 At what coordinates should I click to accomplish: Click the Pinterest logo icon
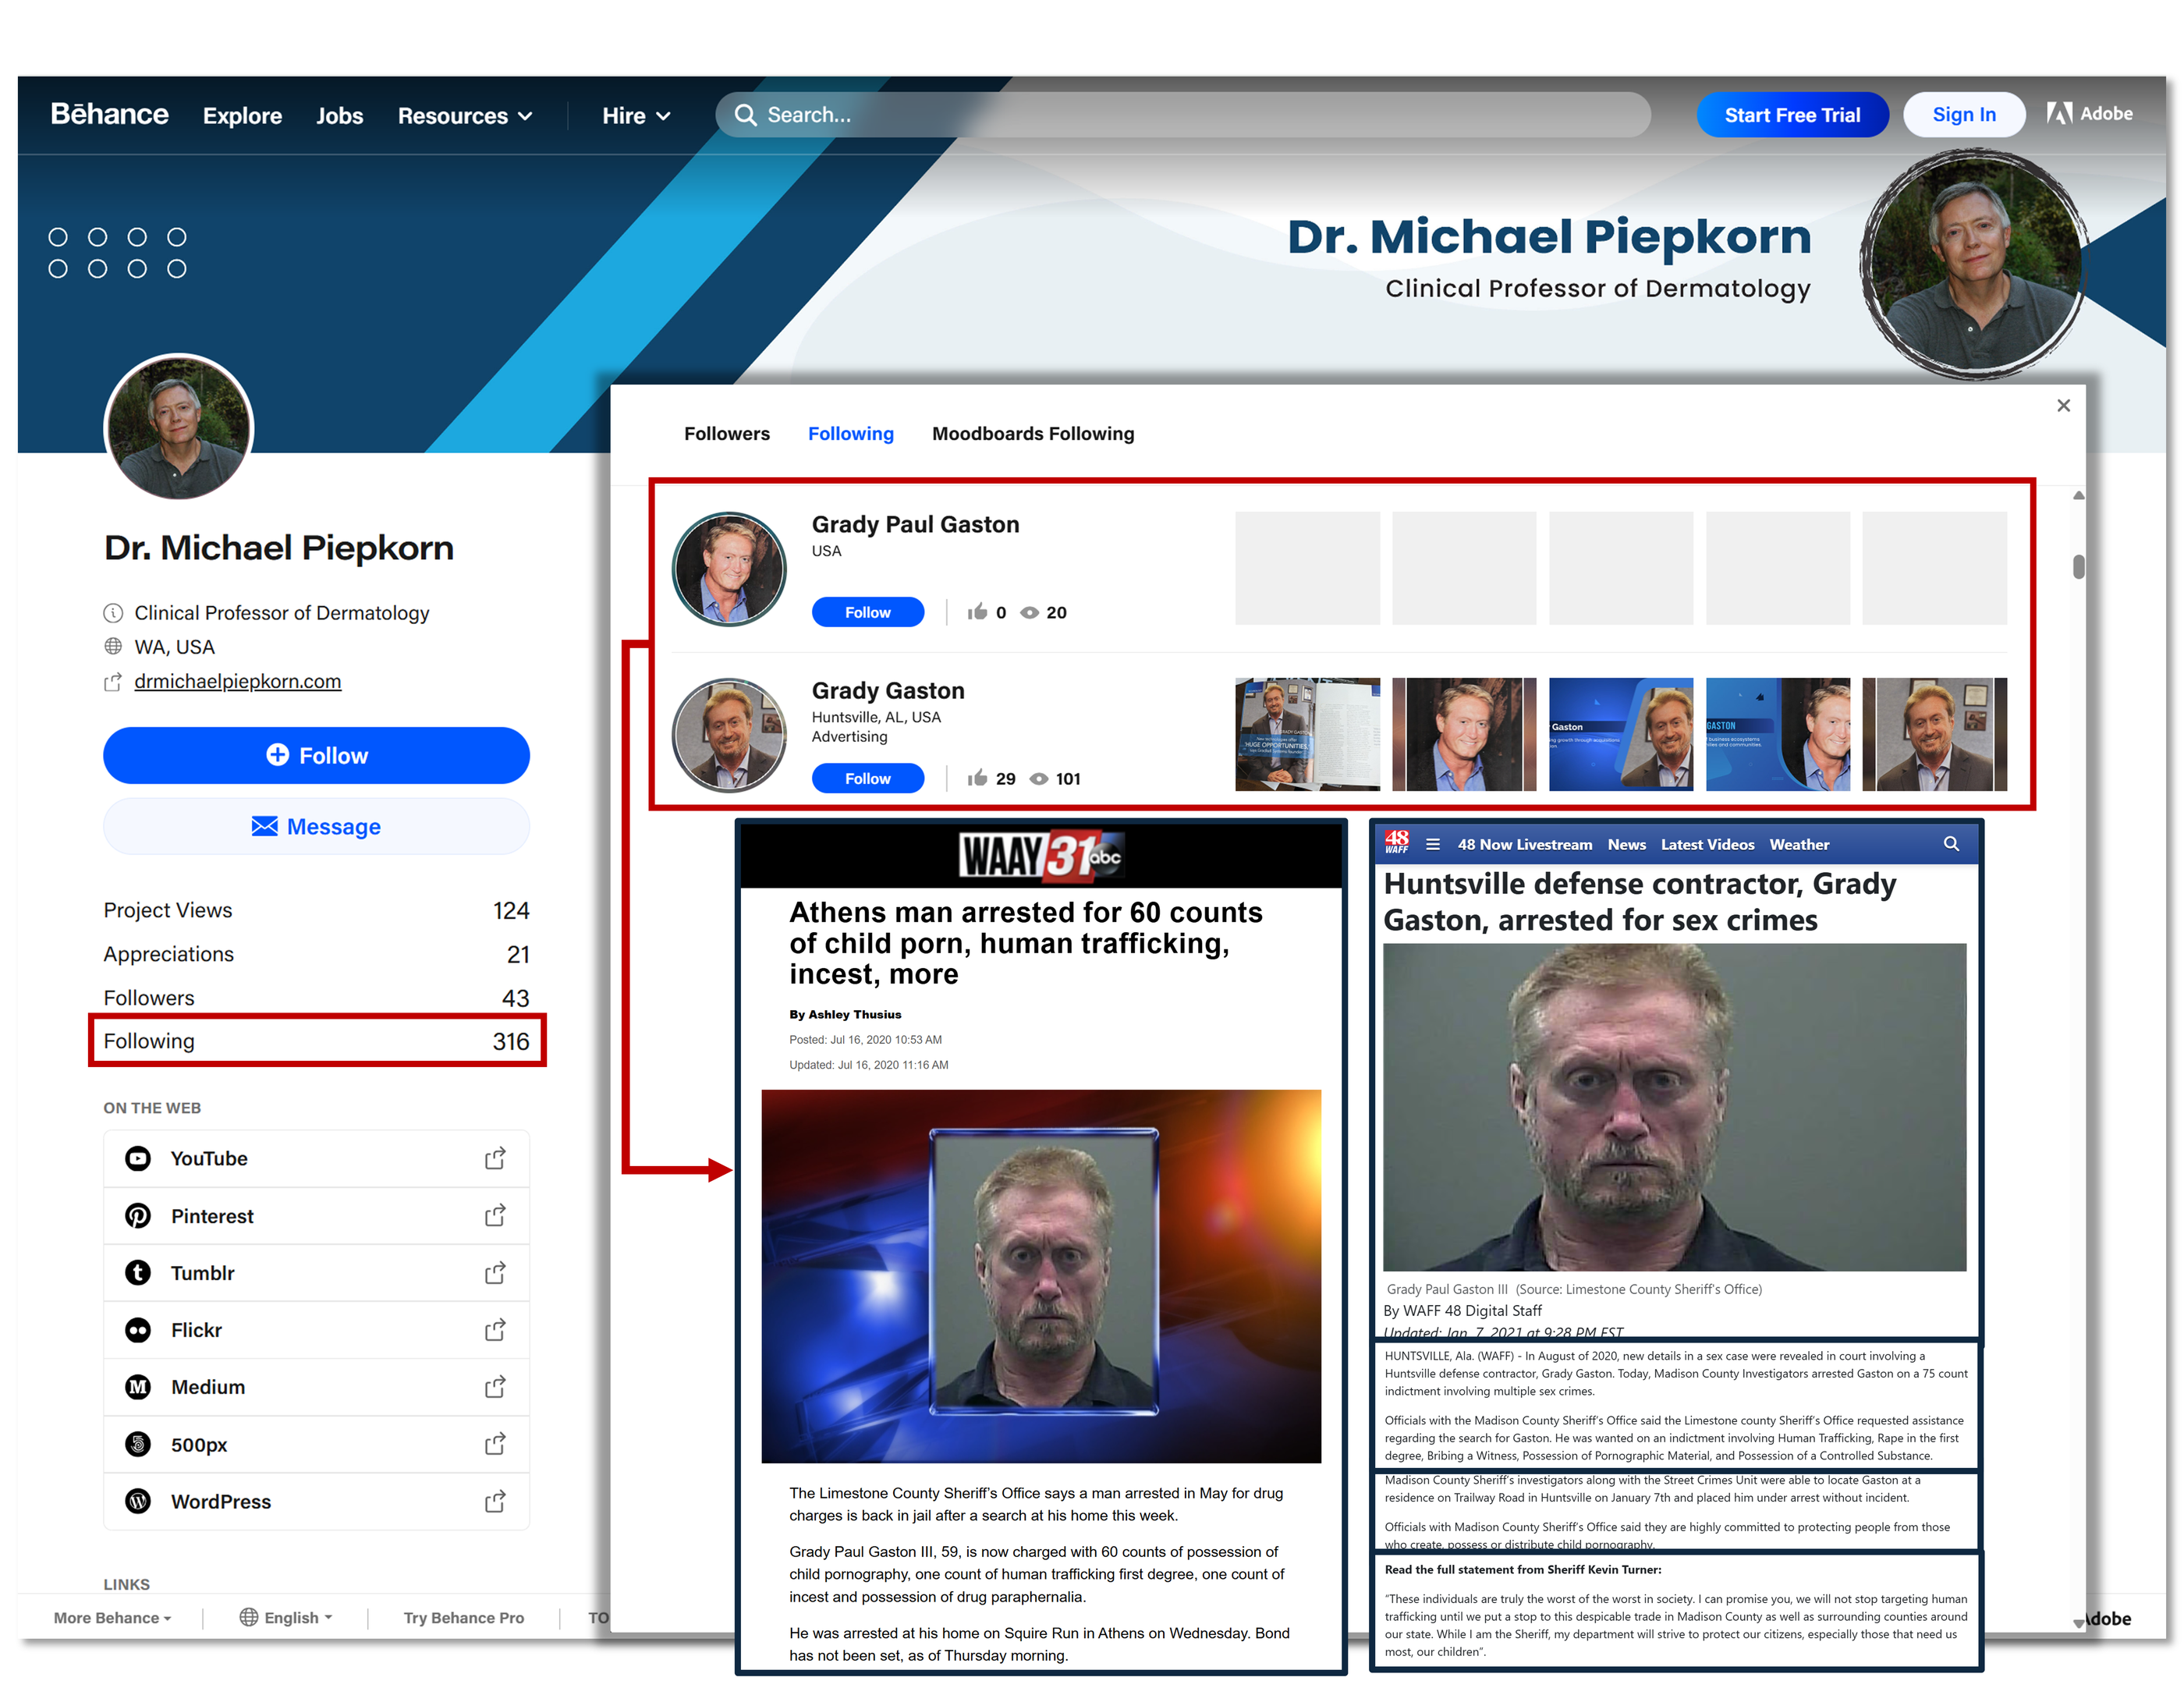(x=138, y=1215)
